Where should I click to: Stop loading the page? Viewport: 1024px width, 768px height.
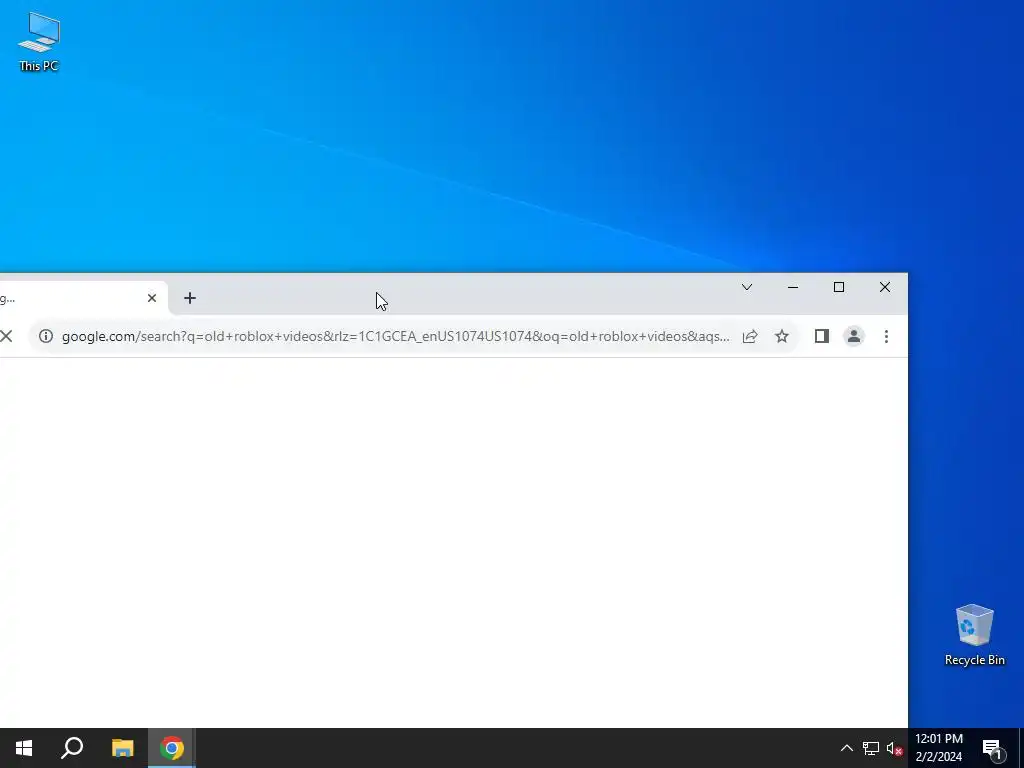click(x=7, y=336)
